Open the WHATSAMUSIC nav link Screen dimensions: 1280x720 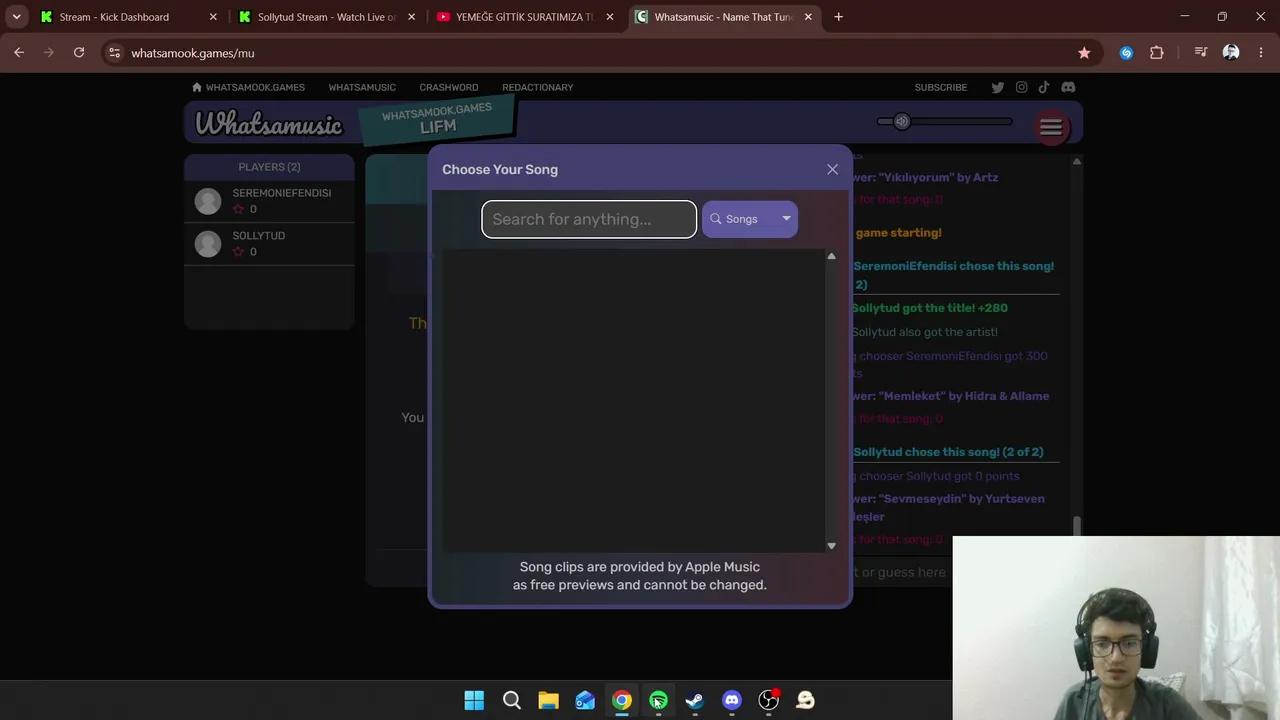point(362,87)
